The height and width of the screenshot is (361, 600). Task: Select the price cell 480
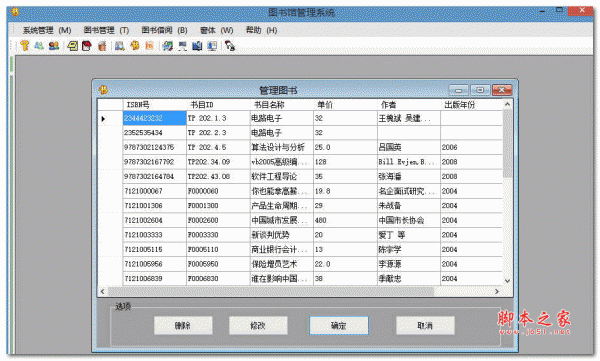coord(345,220)
